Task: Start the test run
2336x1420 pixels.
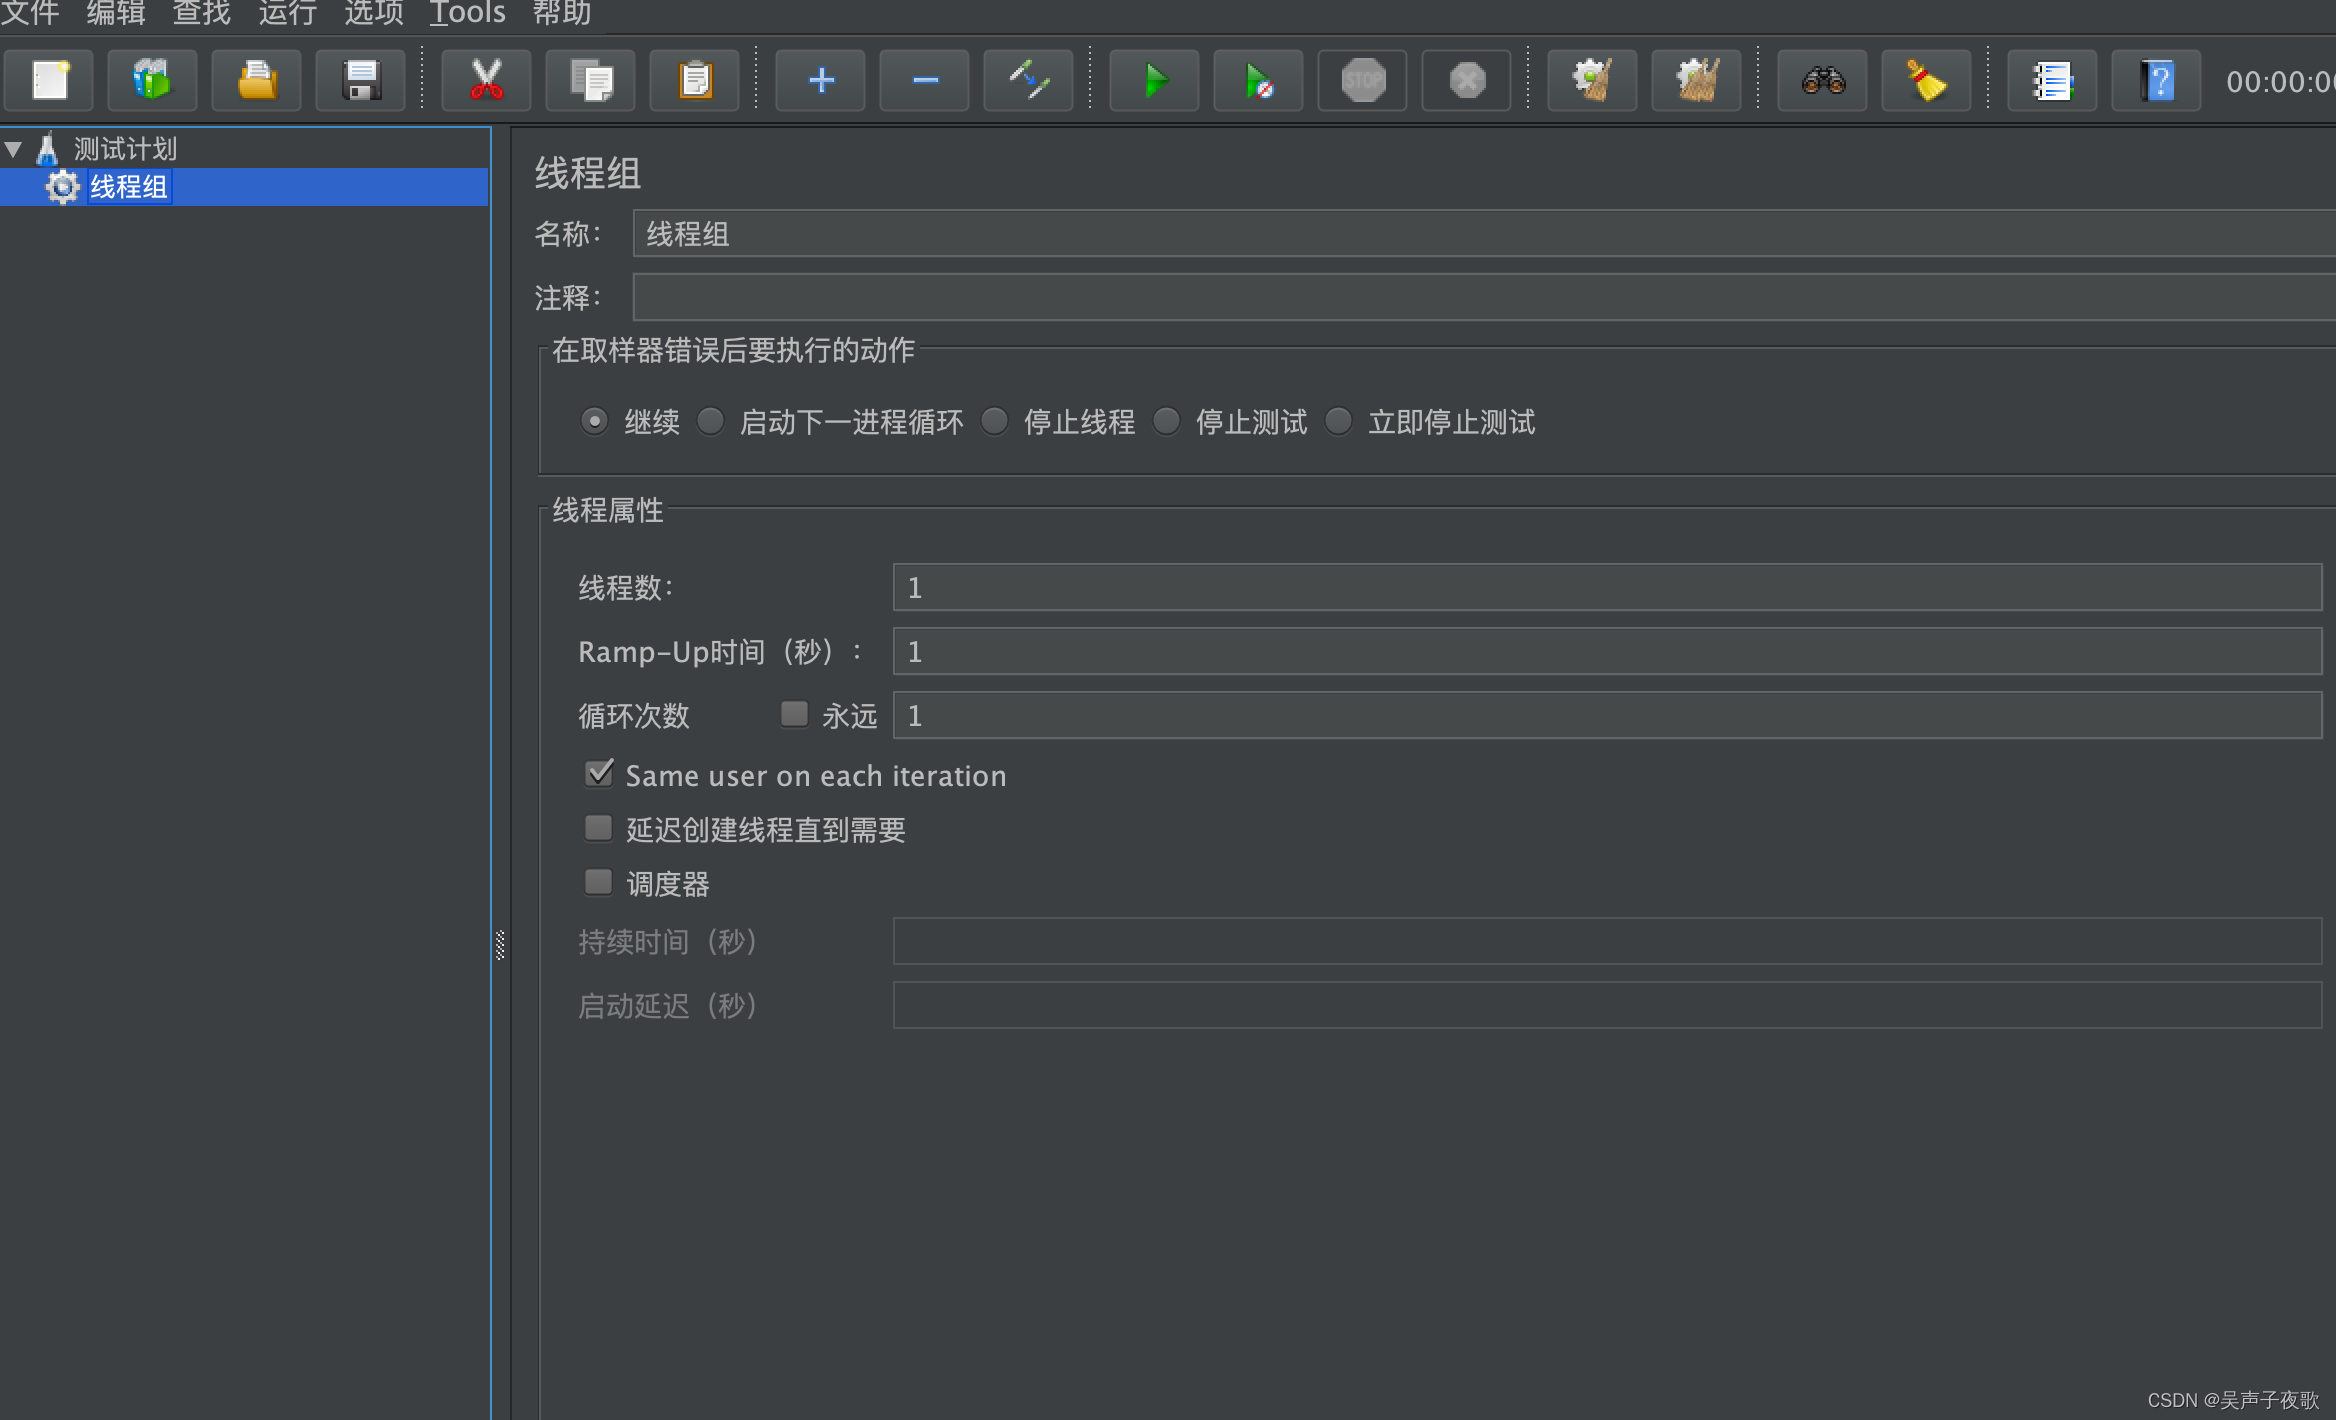Action: click(1154, 80)
